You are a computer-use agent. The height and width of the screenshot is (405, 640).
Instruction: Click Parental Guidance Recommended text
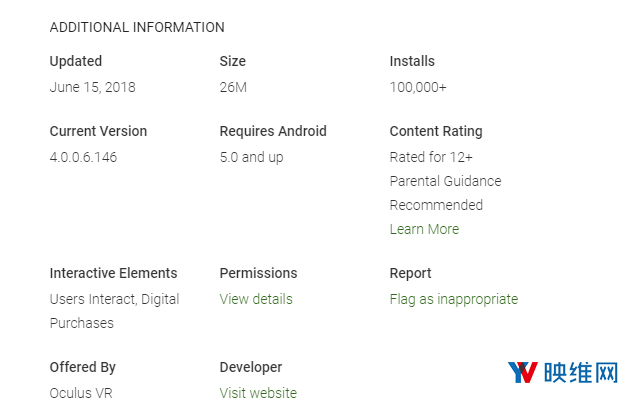[x=445, y=193]
